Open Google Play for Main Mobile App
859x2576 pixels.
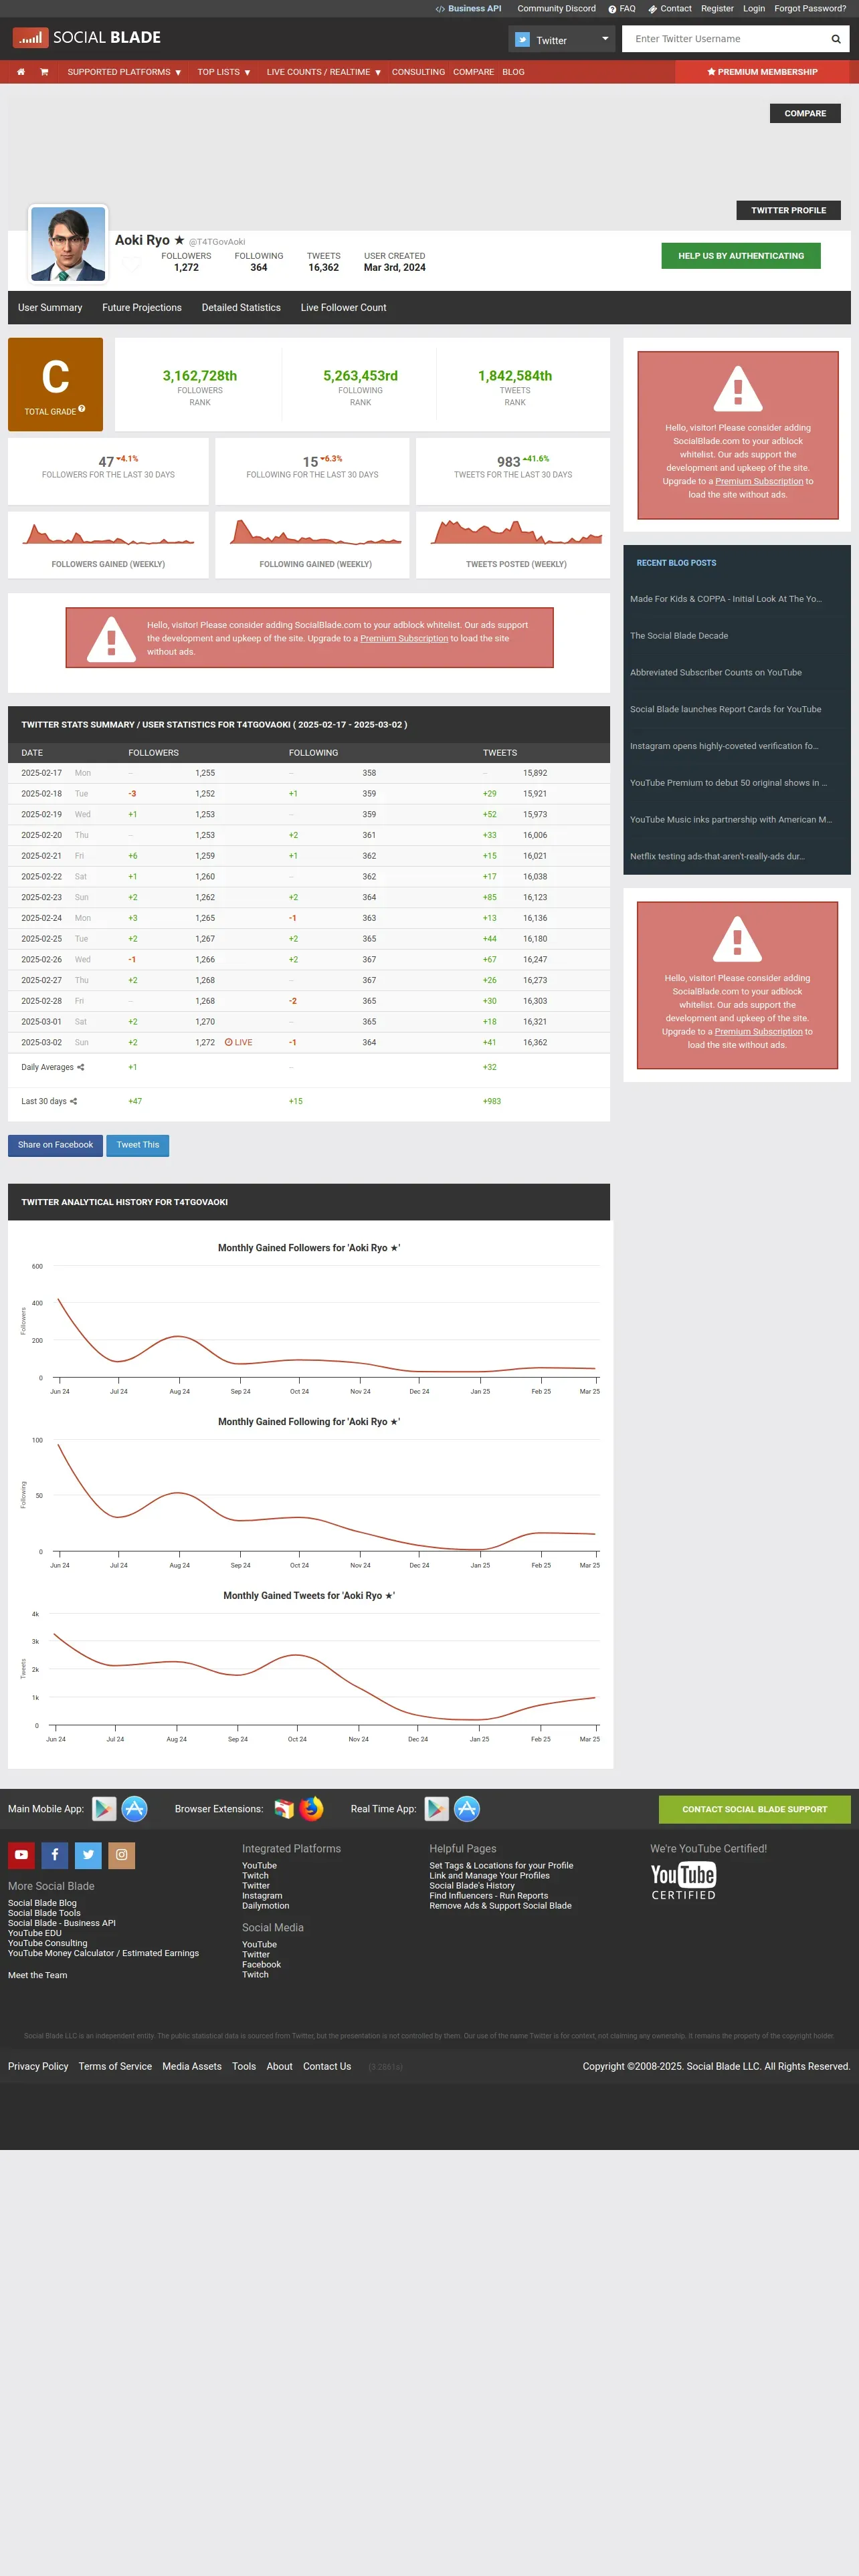coord(104,1809)
